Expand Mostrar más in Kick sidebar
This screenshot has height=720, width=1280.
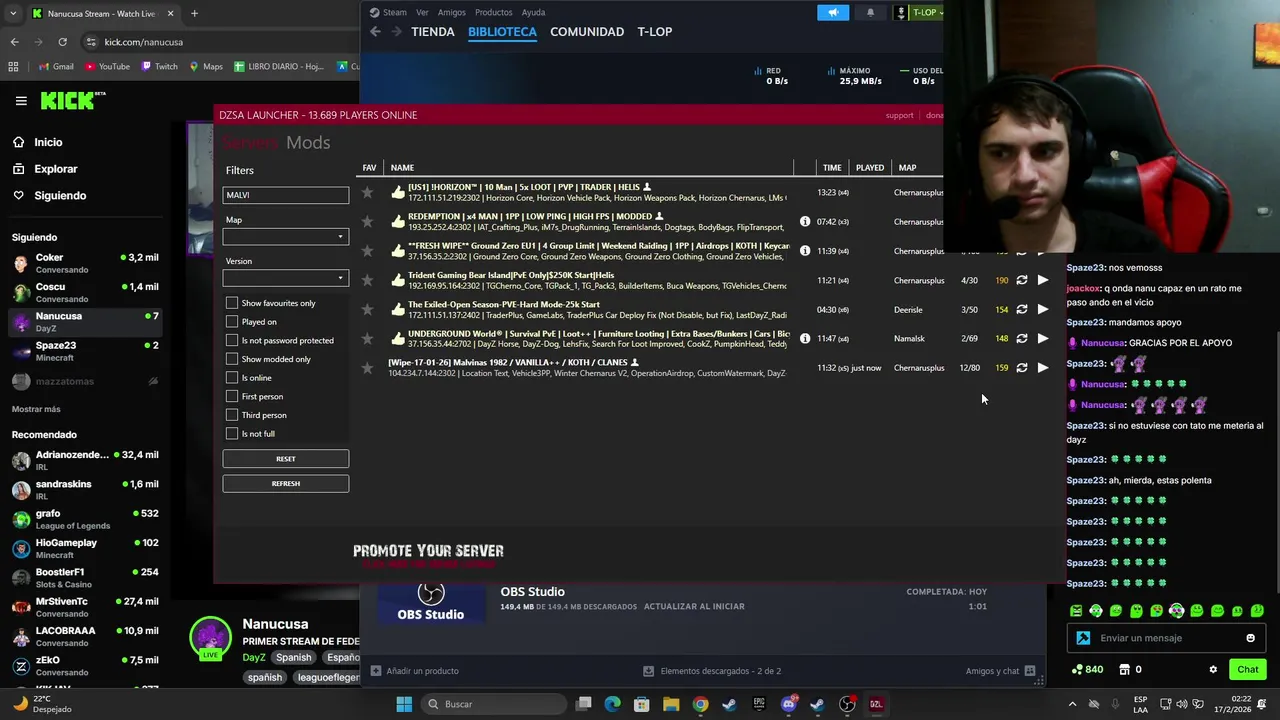tap(36, 409)
